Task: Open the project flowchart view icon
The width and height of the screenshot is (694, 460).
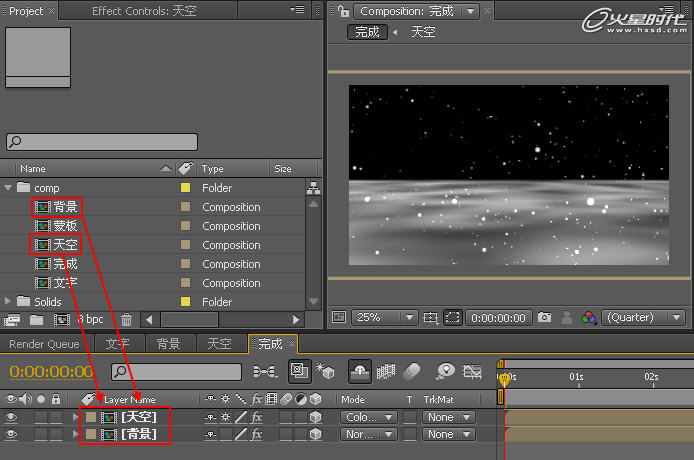Action: tap(313, 188)
